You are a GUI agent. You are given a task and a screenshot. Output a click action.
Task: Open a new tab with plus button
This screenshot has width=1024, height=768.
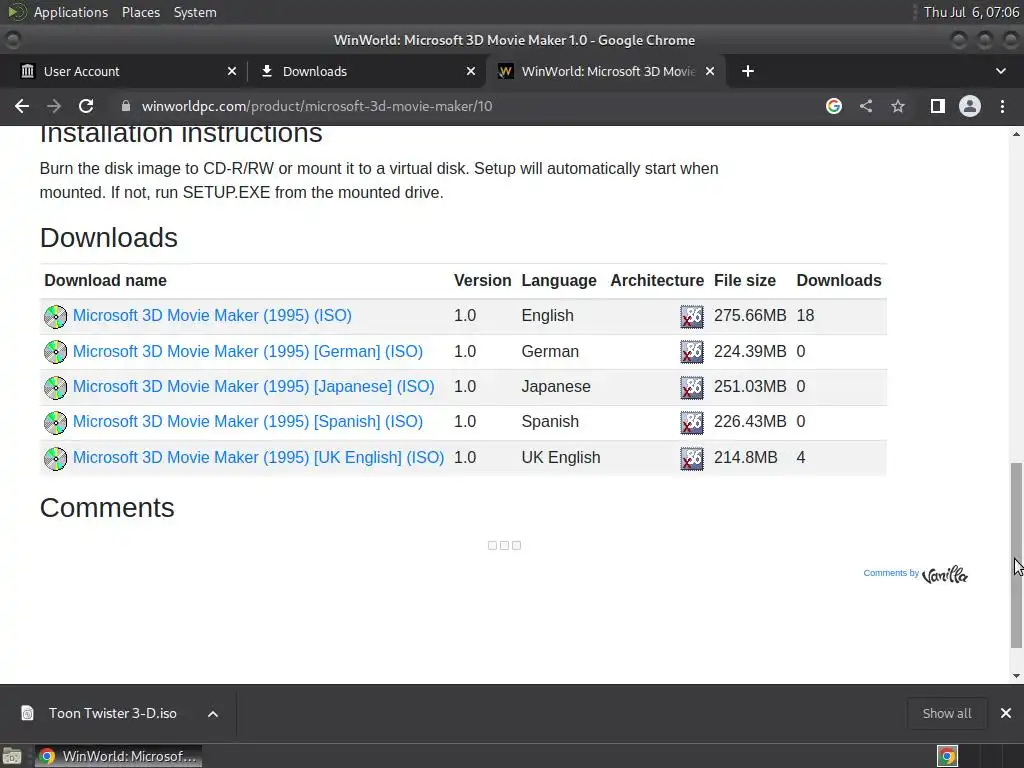click(x=748, y=71)
